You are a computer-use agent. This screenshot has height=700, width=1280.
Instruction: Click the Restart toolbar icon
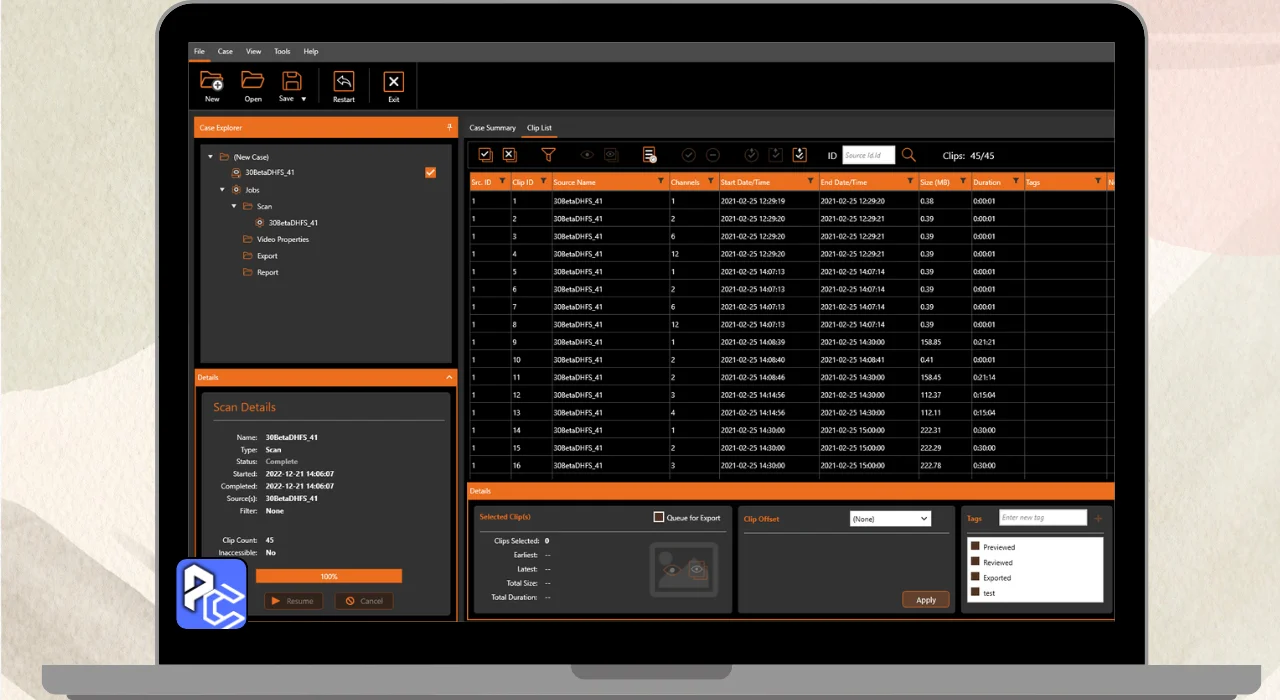click(x=344, y=82)
